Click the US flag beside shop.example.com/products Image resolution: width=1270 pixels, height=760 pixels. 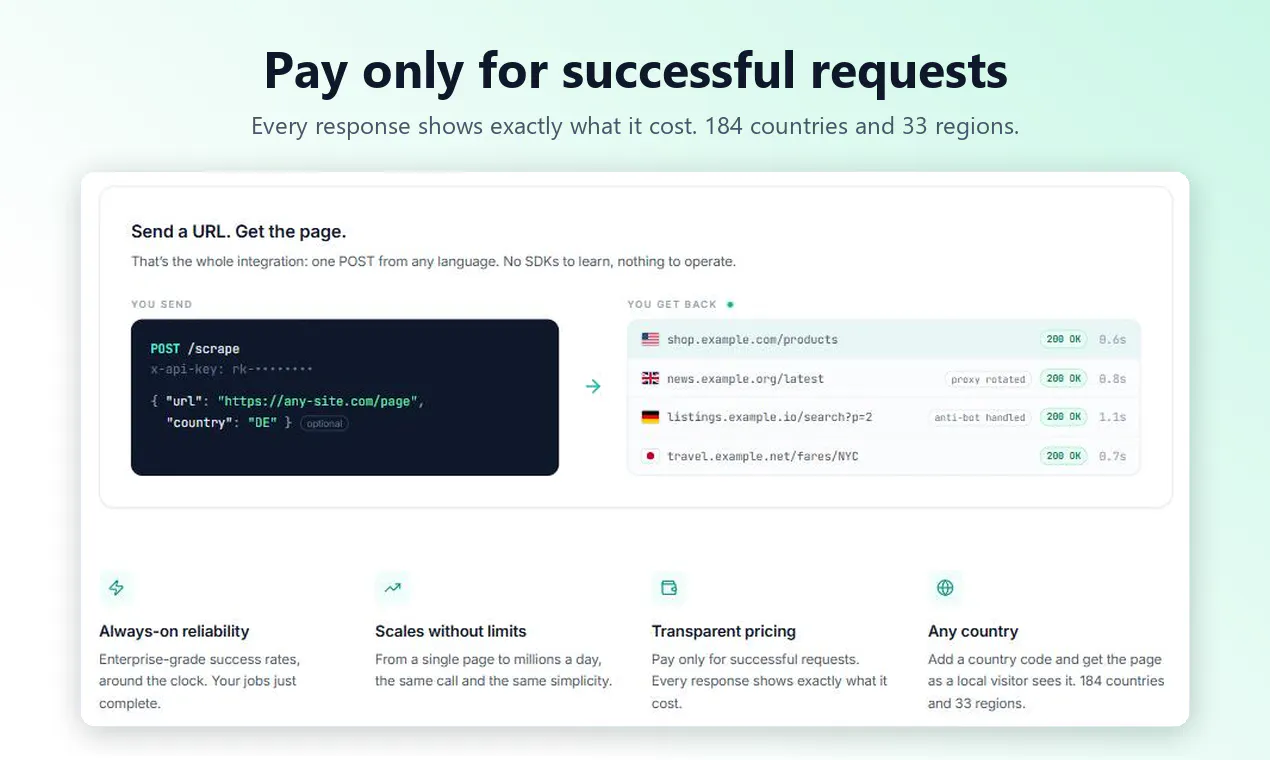[650, 339]
